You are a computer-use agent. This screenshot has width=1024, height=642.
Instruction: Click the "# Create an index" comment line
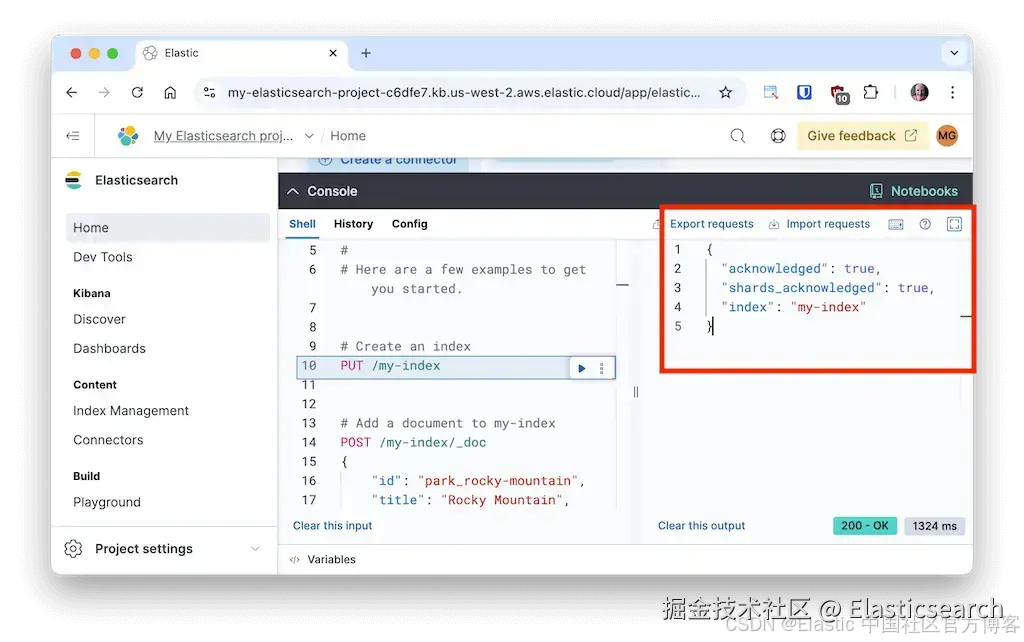pos(405,347)
